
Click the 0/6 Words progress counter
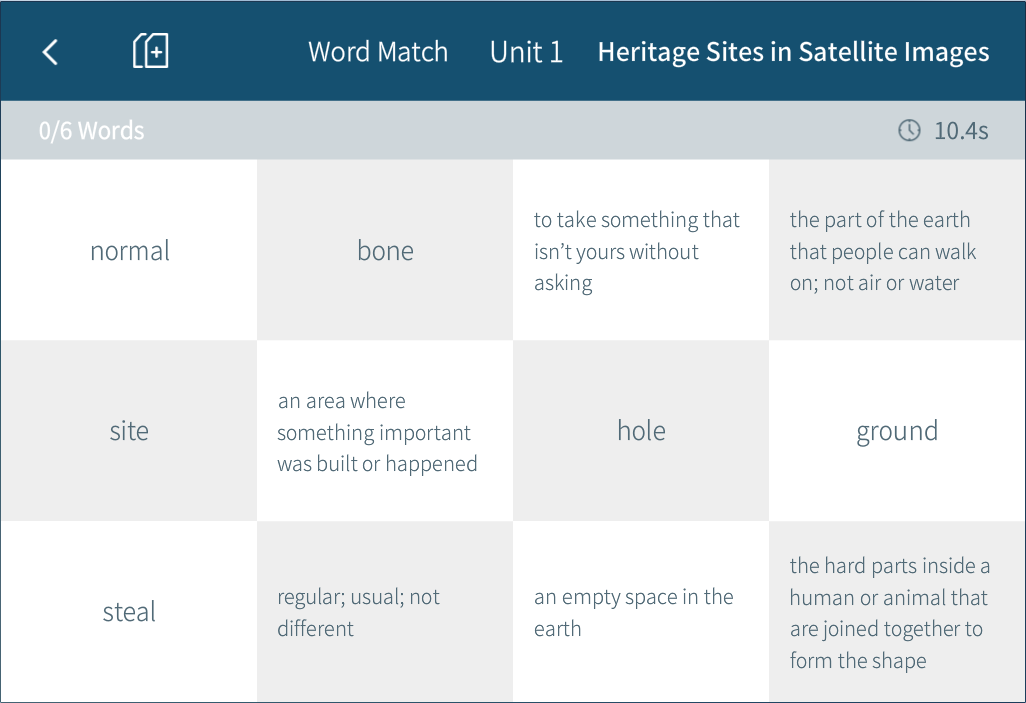coord(91,131)
